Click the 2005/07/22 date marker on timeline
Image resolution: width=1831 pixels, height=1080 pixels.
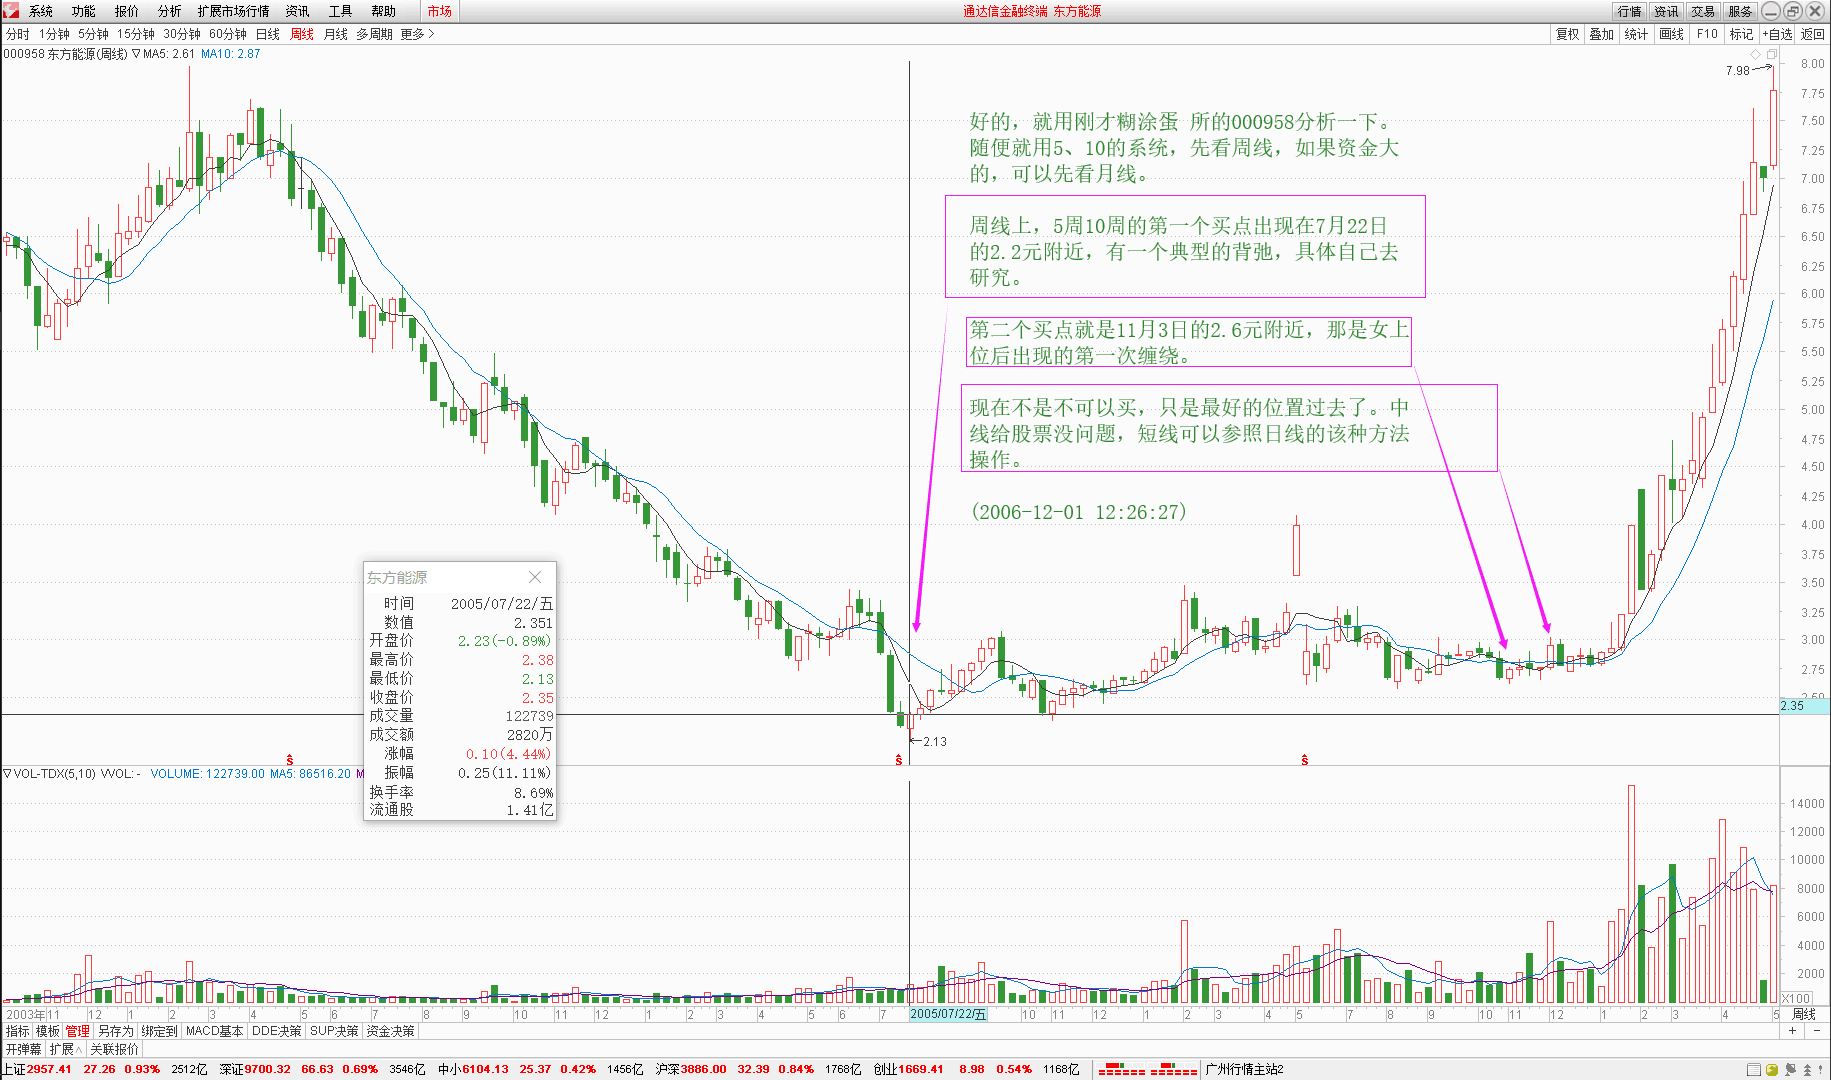(948, 1014)
